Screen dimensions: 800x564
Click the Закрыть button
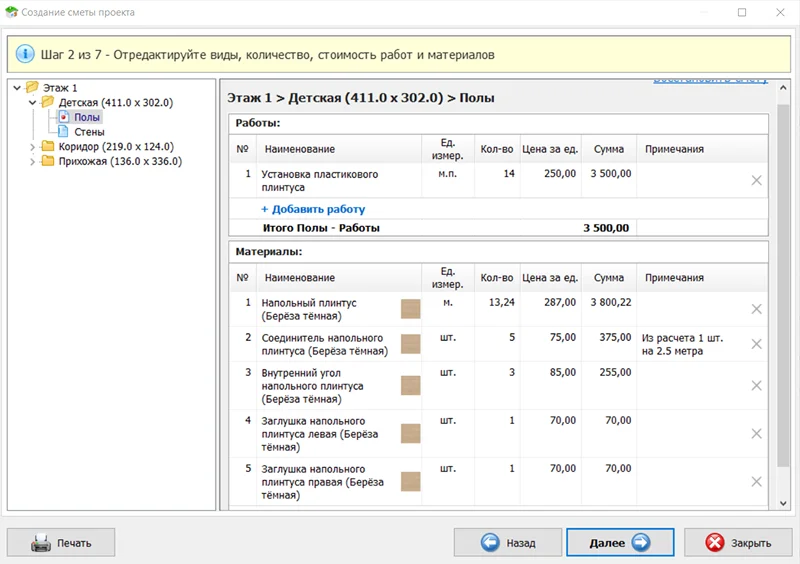click(738, 543)
